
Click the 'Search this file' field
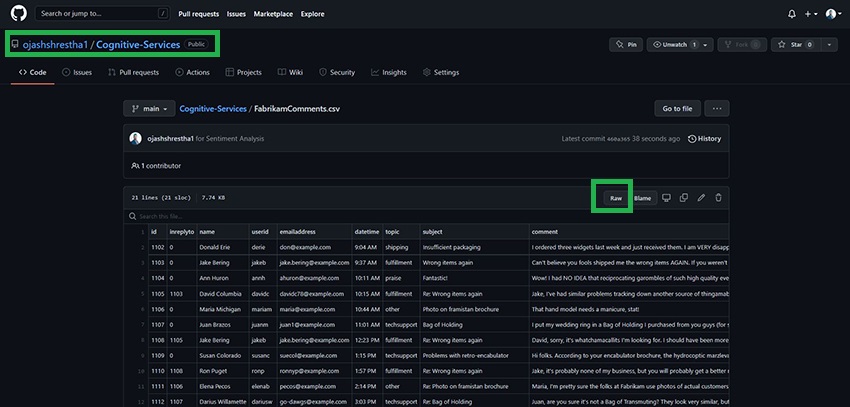[200, 216]
